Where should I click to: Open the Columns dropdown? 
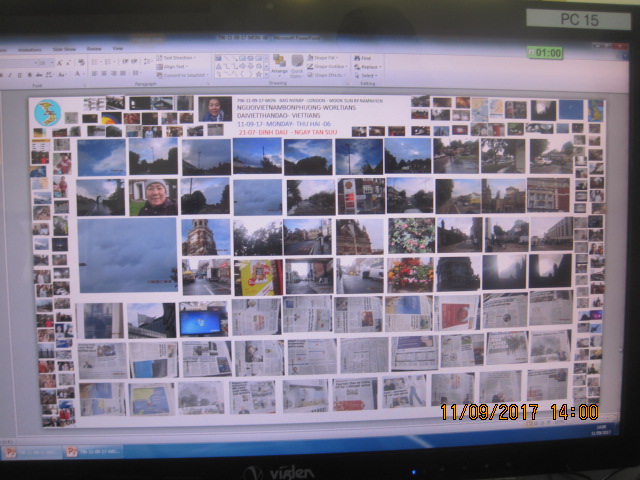tap(136, 73)
